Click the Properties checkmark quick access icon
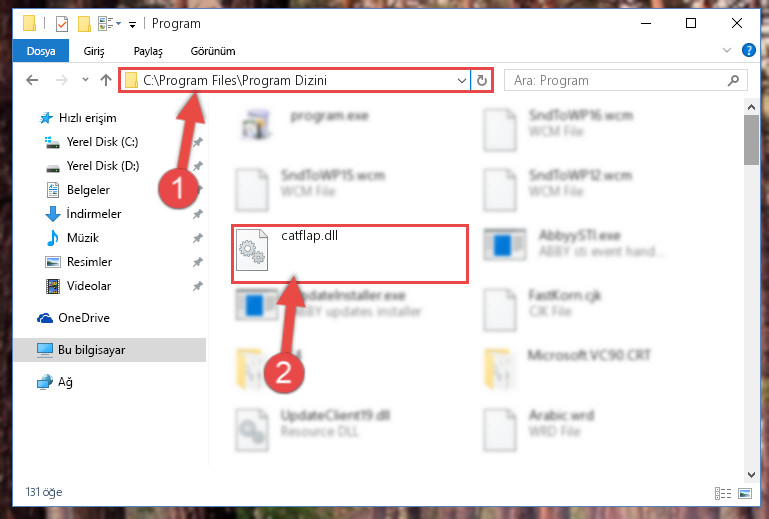The height and width of the screenshot is (519, 769). pos(62,24)
